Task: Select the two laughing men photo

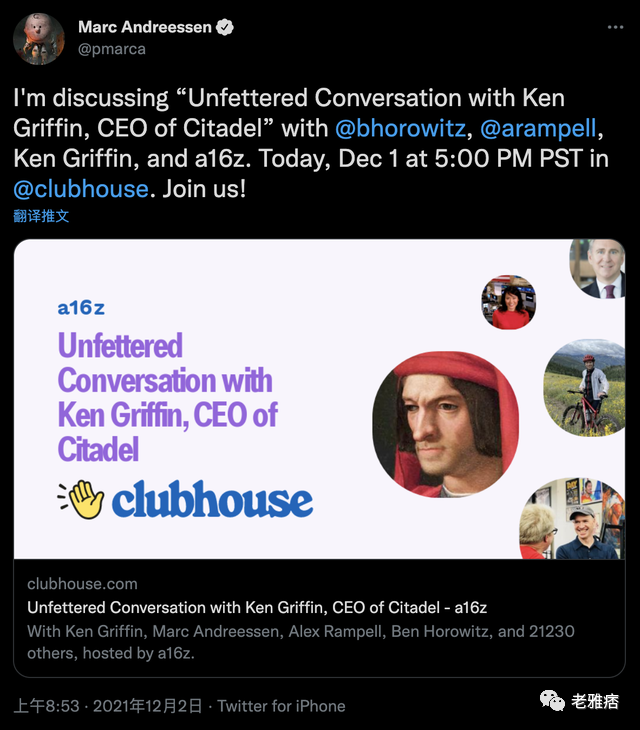Action: coord(578,520)
